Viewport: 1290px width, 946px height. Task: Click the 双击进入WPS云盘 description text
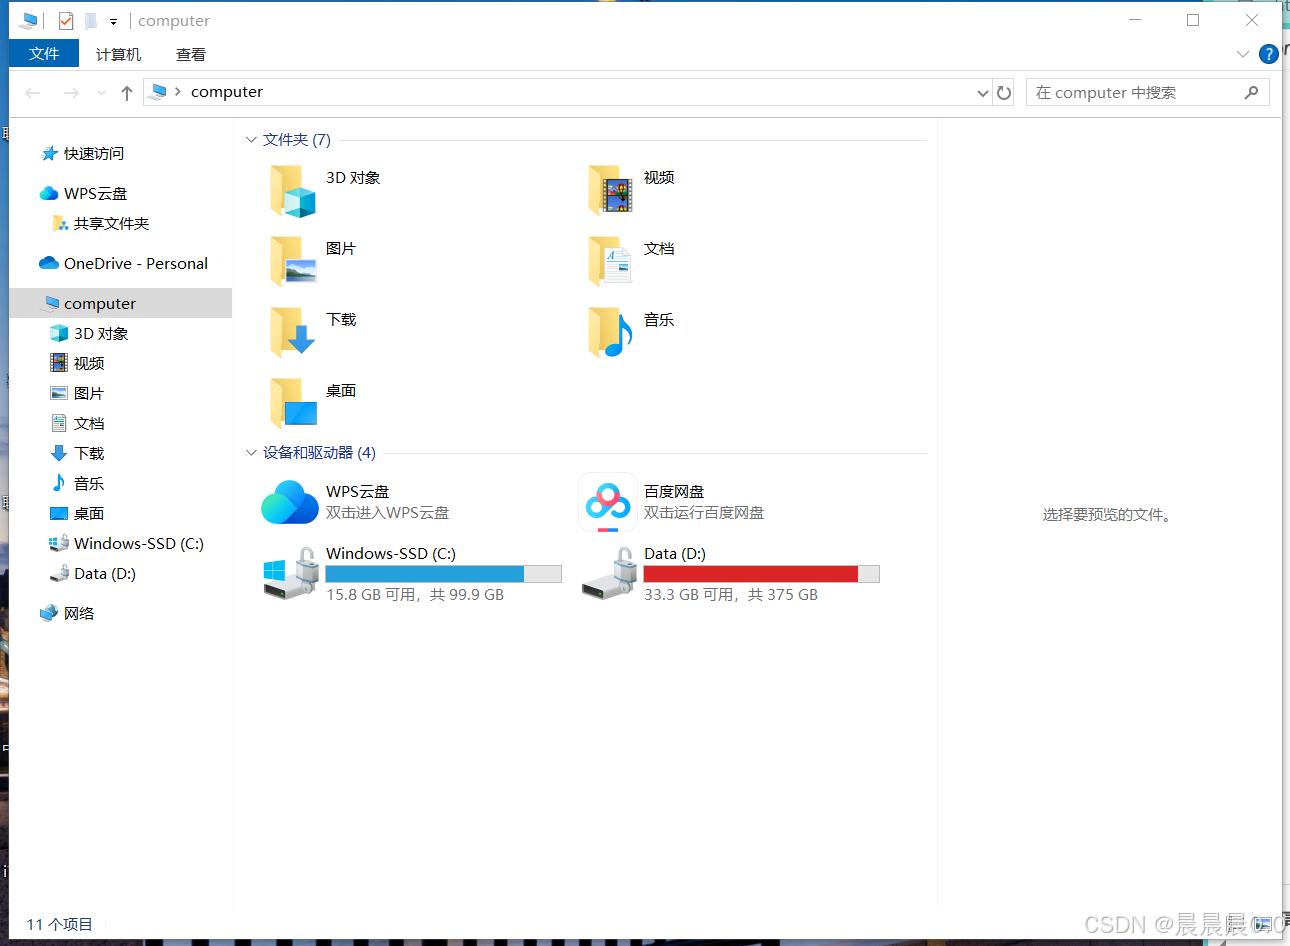point(388,512)
